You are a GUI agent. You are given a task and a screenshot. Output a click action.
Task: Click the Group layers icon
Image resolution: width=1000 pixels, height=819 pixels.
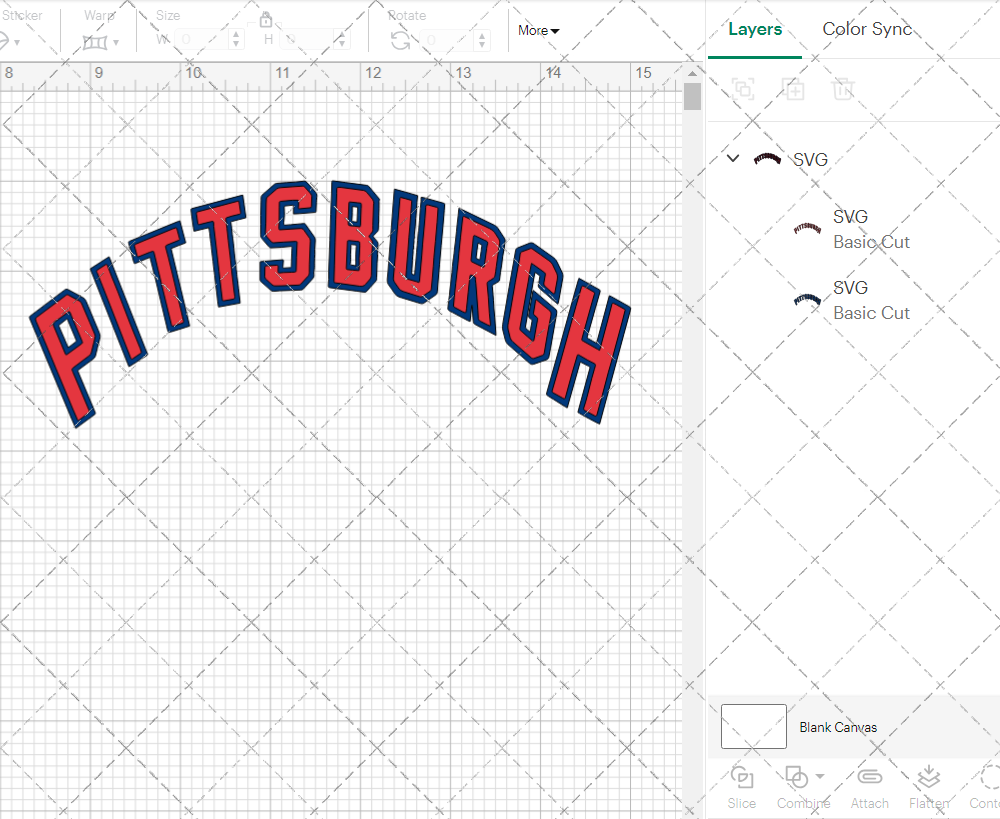pyautogui.click(x=742, y=89)
